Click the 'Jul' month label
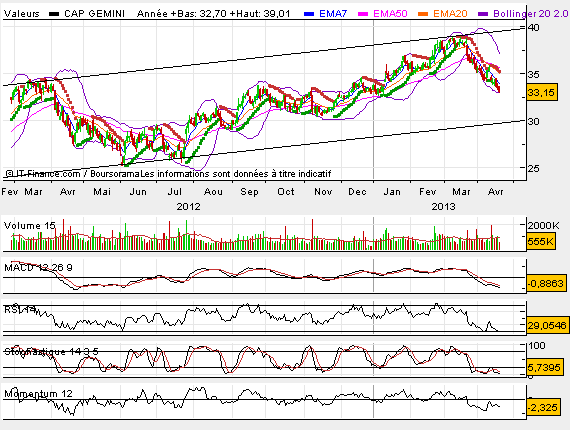The width and height of the screenshot is (570, 430). tap(174, 192)
